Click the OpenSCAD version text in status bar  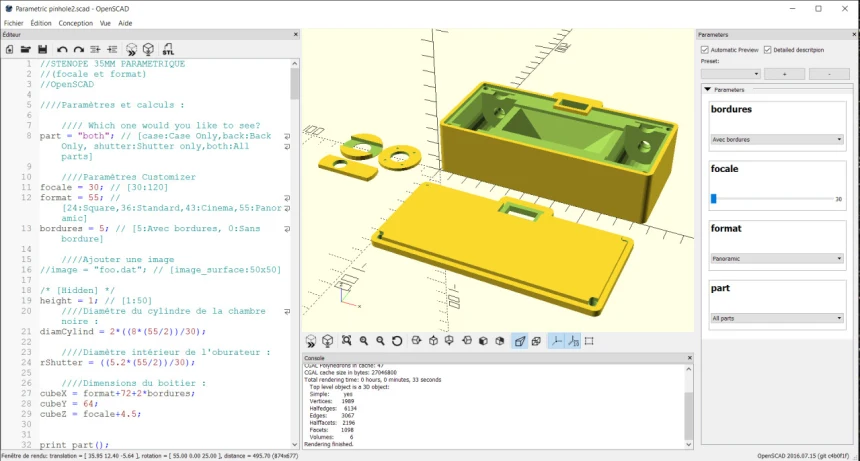pyautogui.click(x=803, y=456)
